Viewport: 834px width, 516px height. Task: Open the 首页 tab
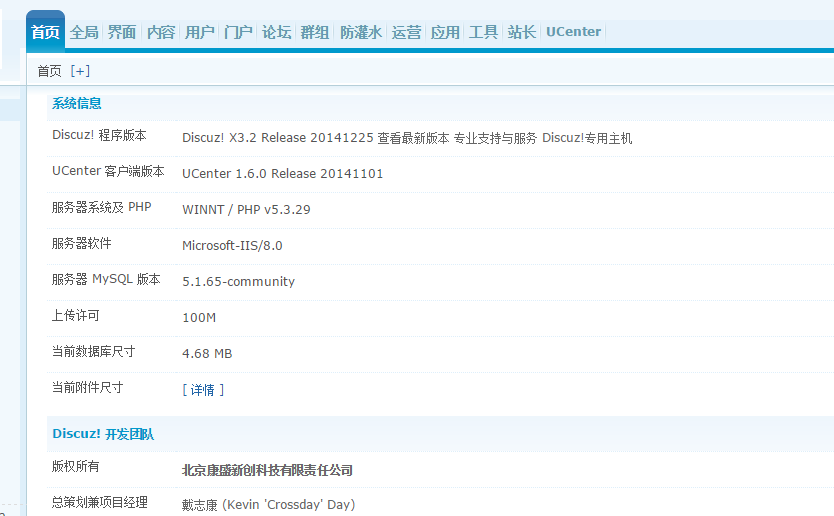pos(45,32)
